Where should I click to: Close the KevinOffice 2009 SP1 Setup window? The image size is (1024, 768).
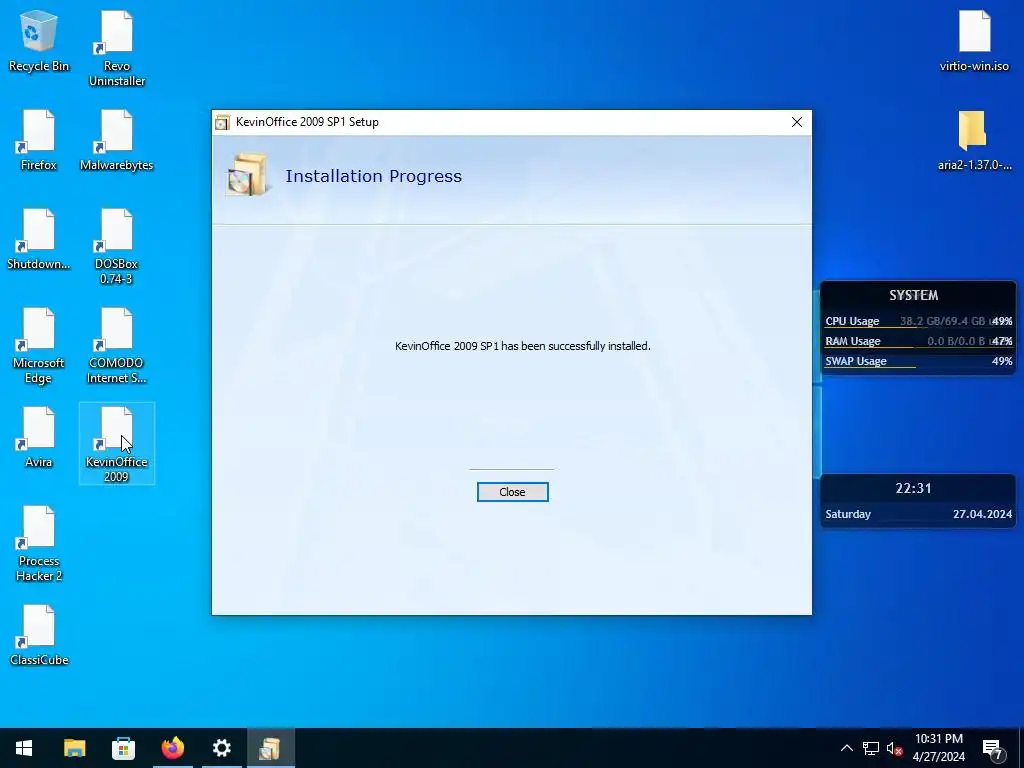point(797,122)
